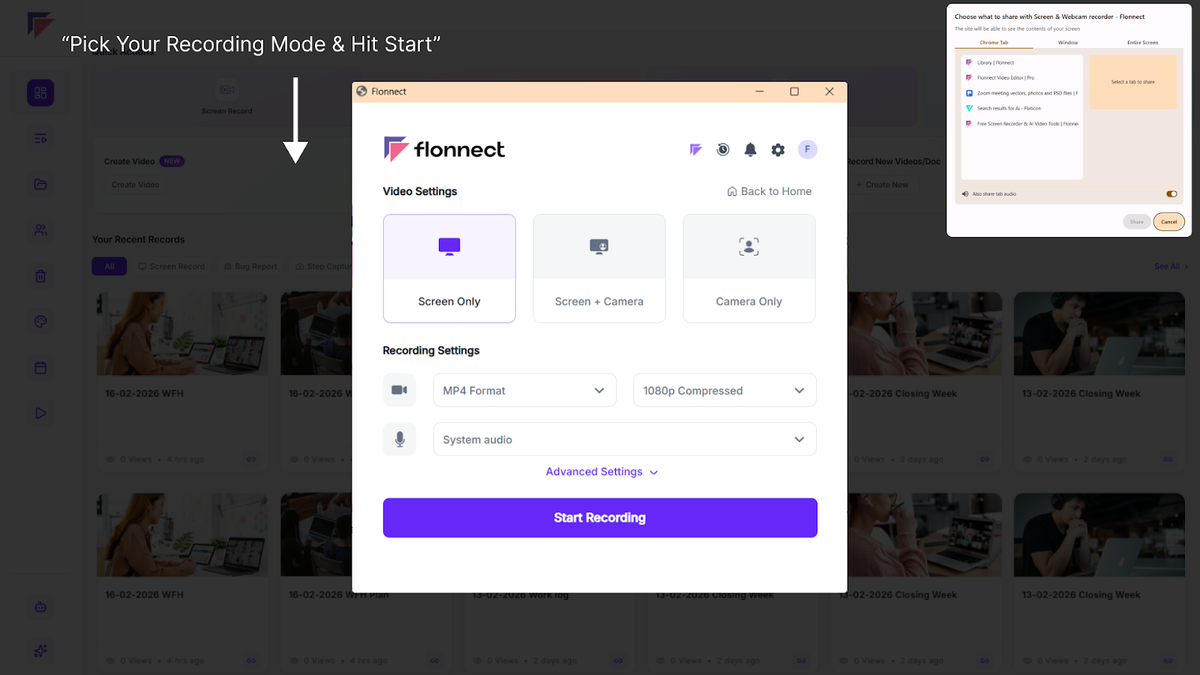Open the folder icon in left sidebar
The width and height of the screenshot is (1200, 675).
[41, 184]
